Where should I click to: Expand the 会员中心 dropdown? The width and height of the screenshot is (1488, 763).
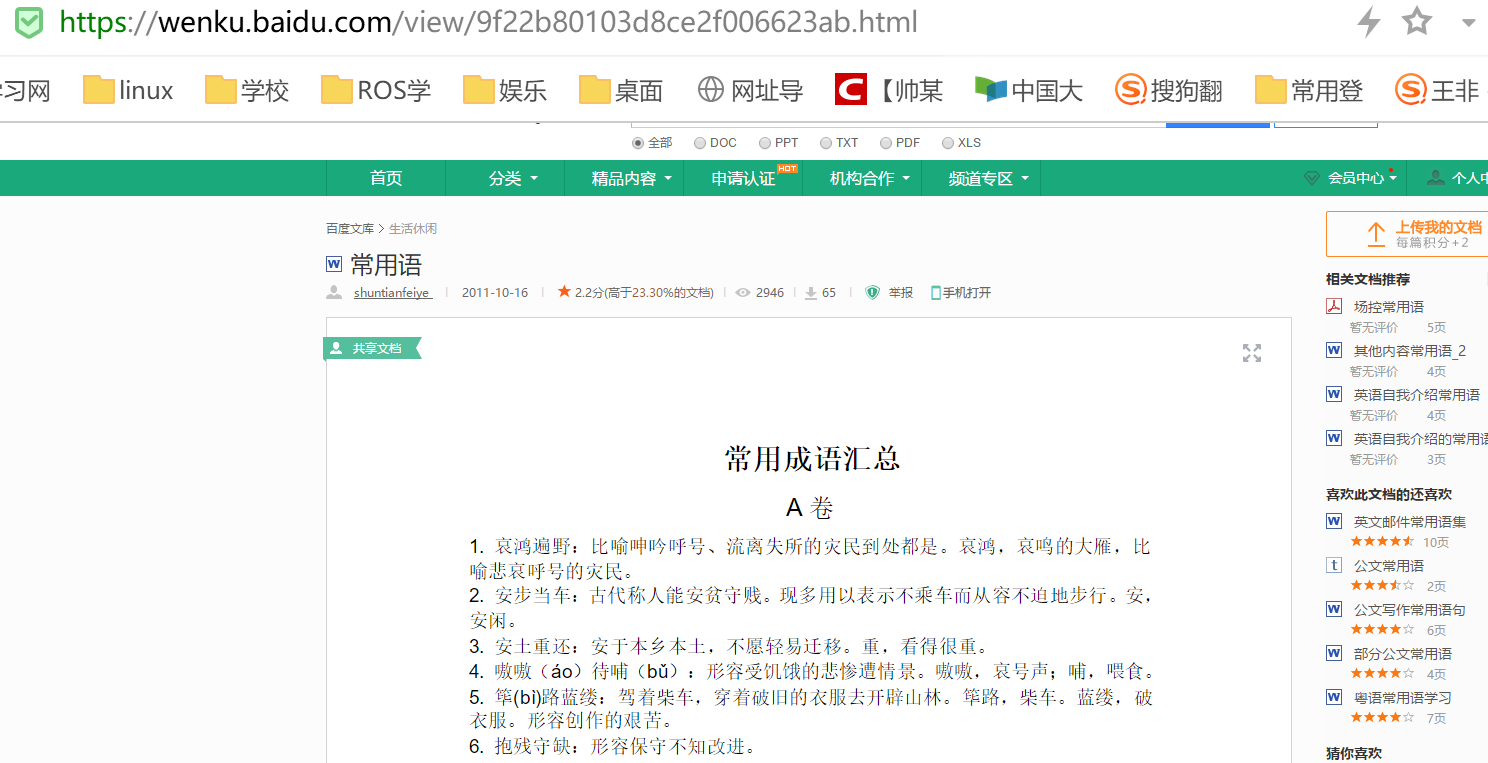click(1350, 178)
